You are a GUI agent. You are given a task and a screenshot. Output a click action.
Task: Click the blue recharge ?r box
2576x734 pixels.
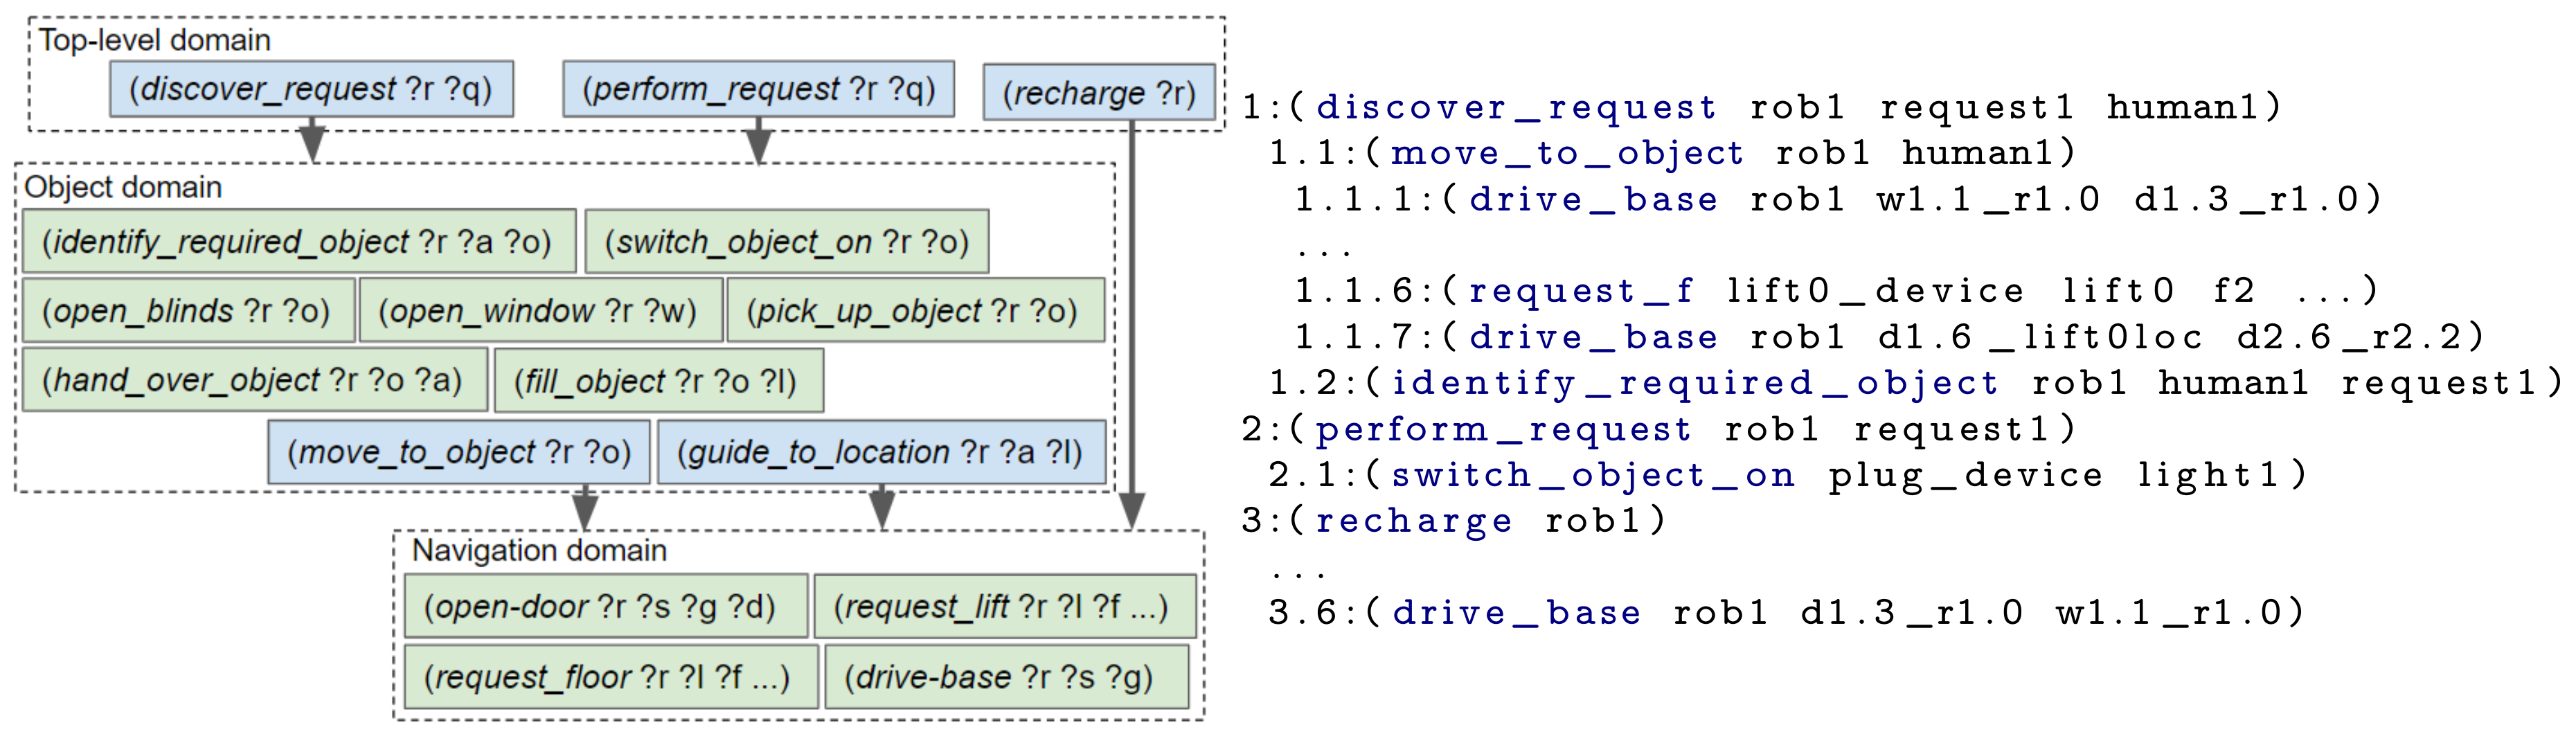[1098, 93]
